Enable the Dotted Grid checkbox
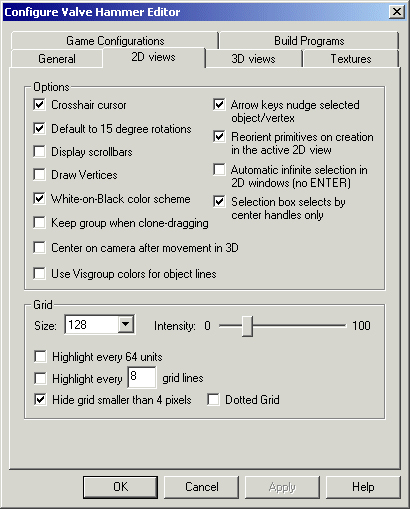The width and height of the screenshot is (410, 509). coord(213,399)
